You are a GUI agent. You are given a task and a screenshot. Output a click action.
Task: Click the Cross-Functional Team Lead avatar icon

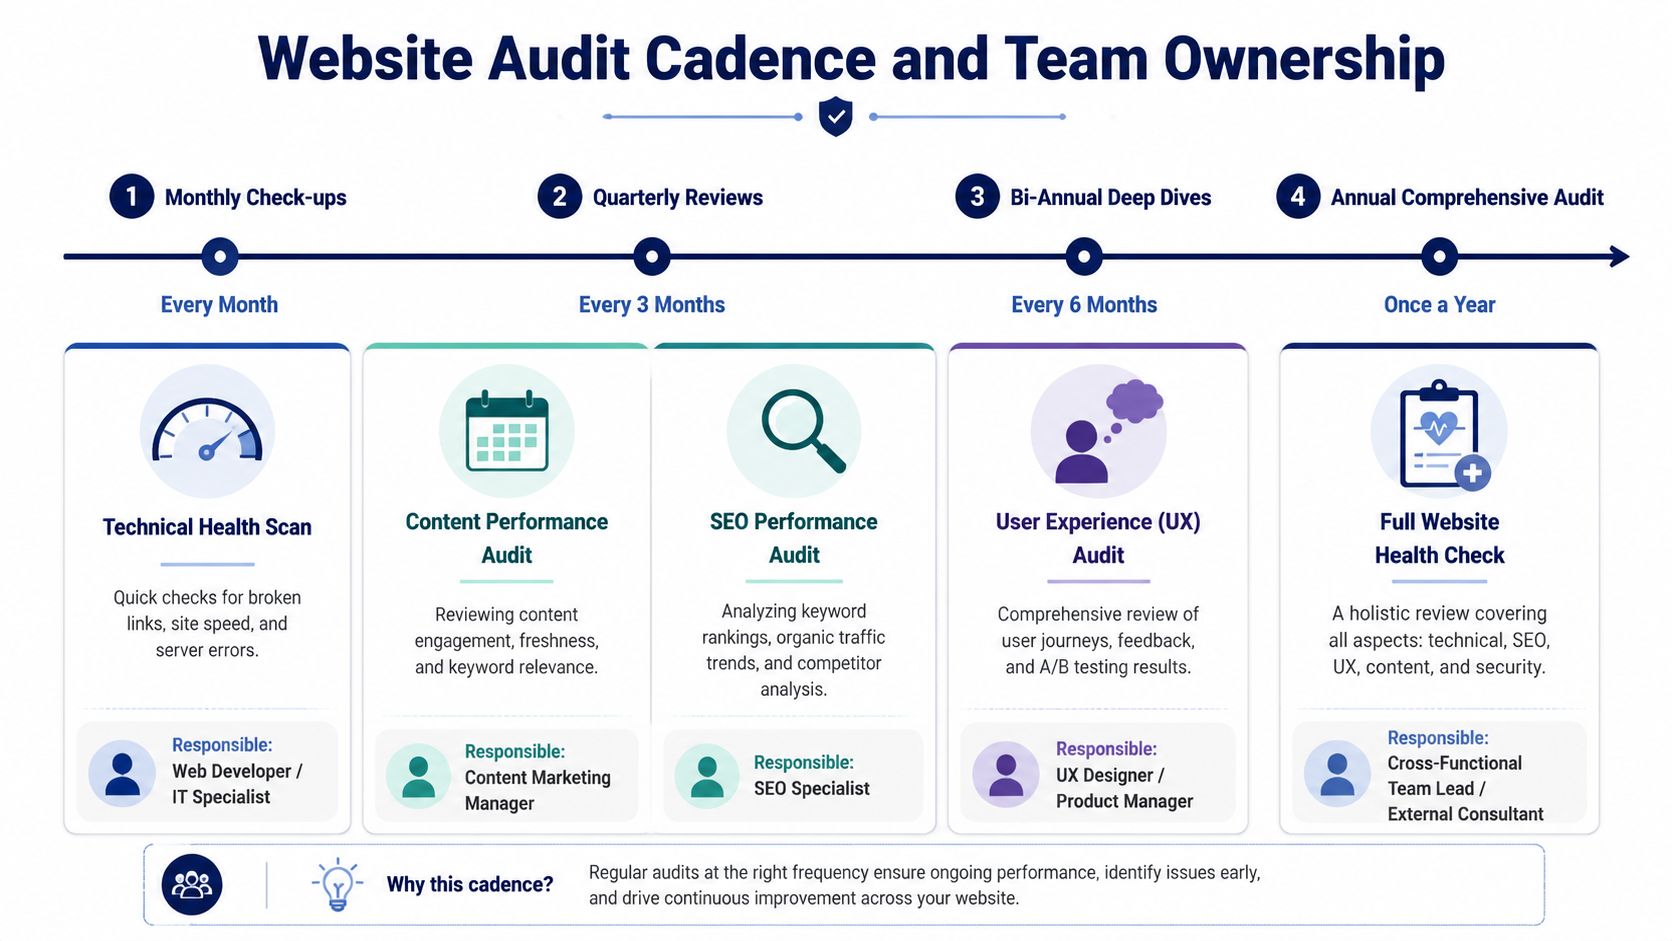[1337, 774]
